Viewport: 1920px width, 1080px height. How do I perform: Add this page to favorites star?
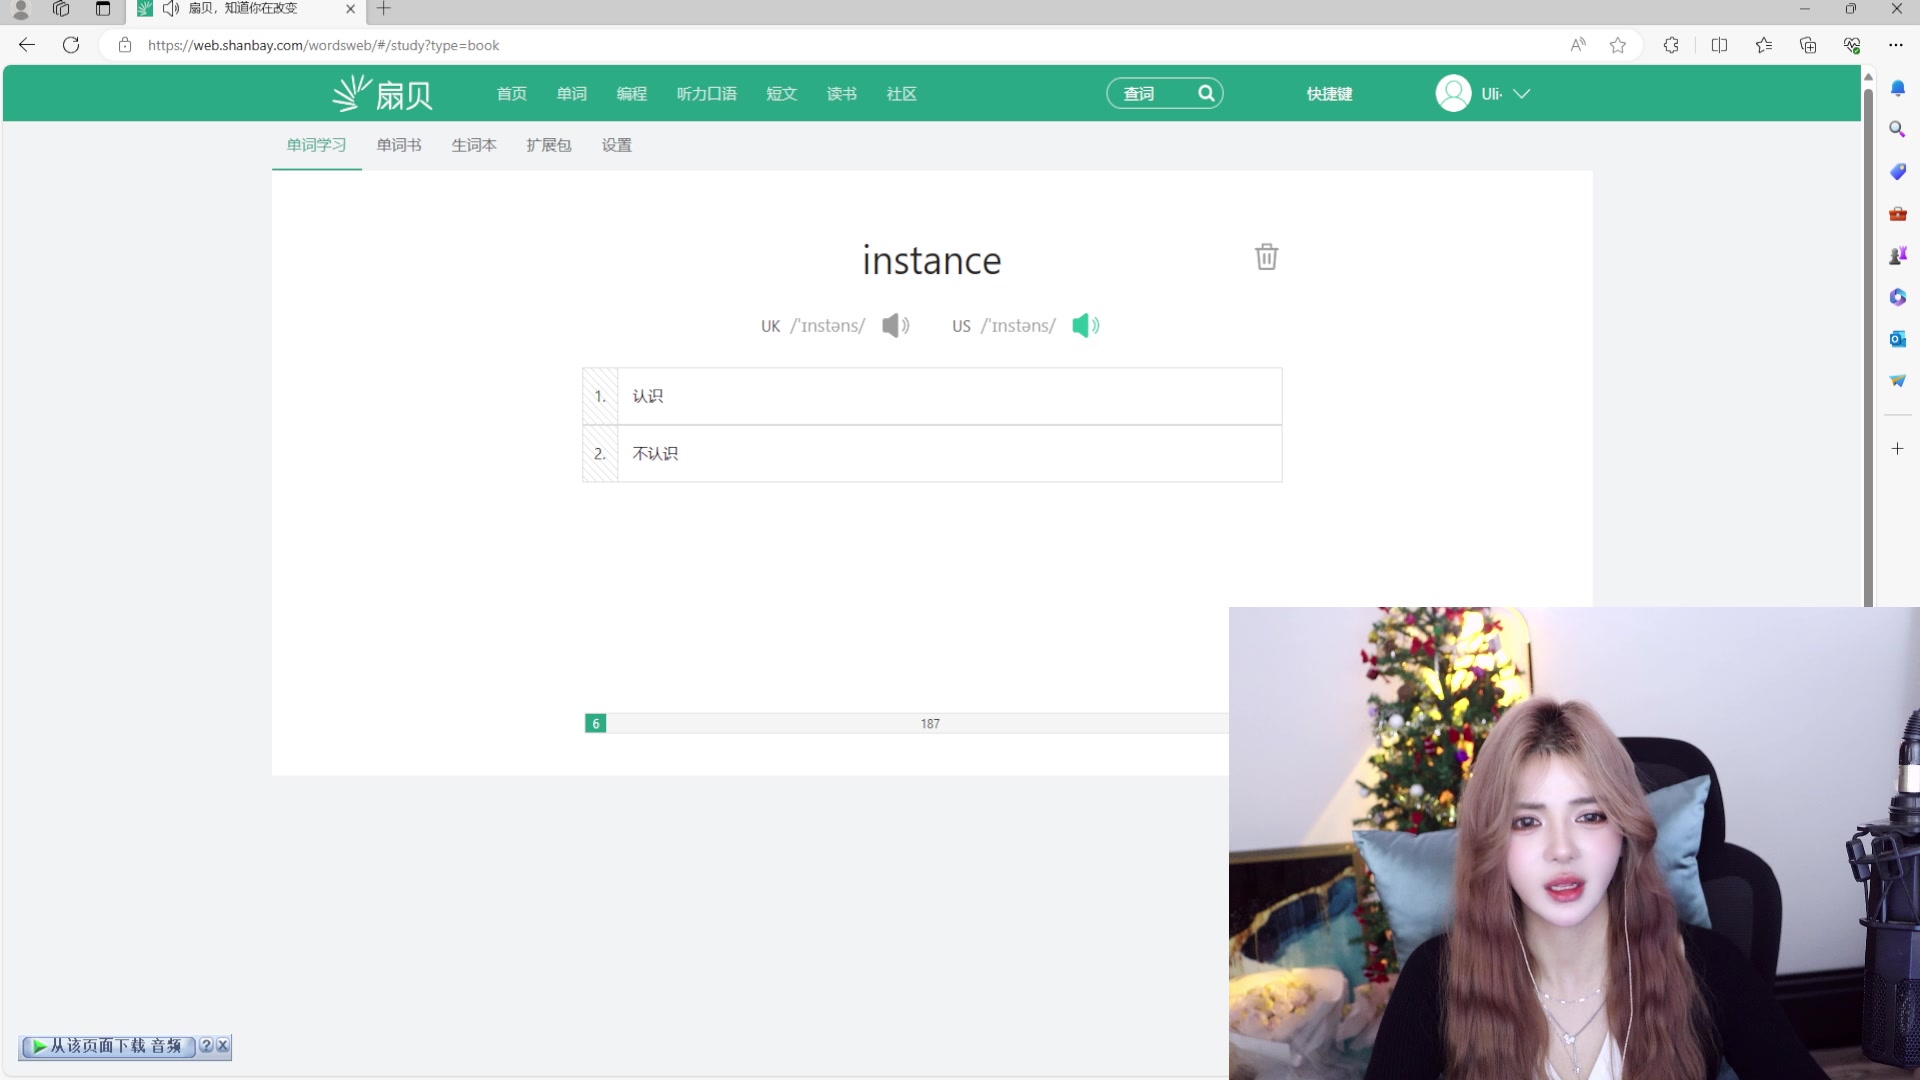pos(1618,45)
